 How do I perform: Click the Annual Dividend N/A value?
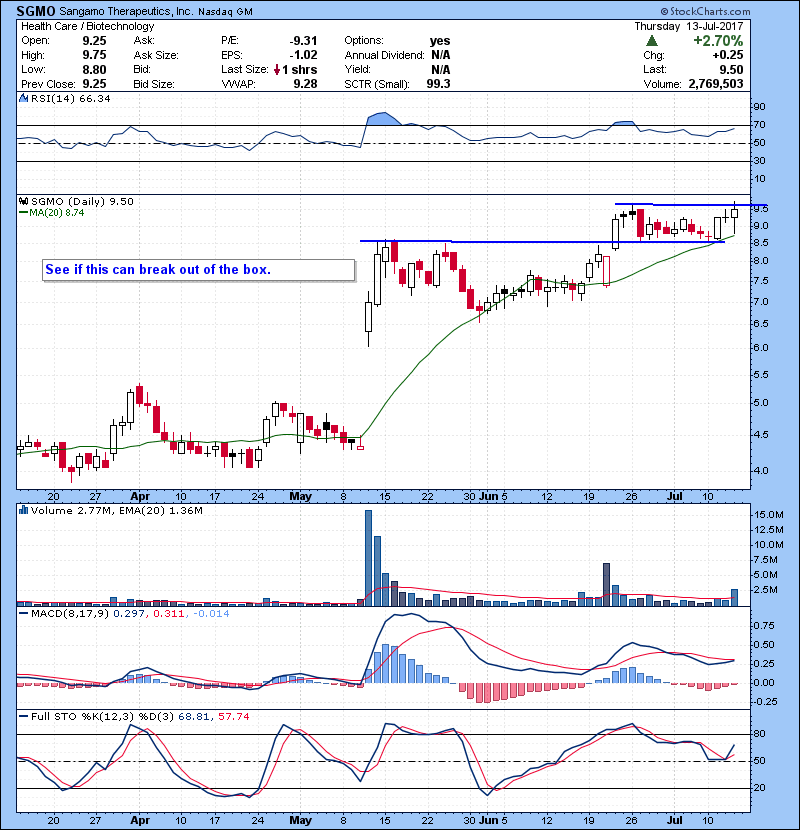click(441, 55)
